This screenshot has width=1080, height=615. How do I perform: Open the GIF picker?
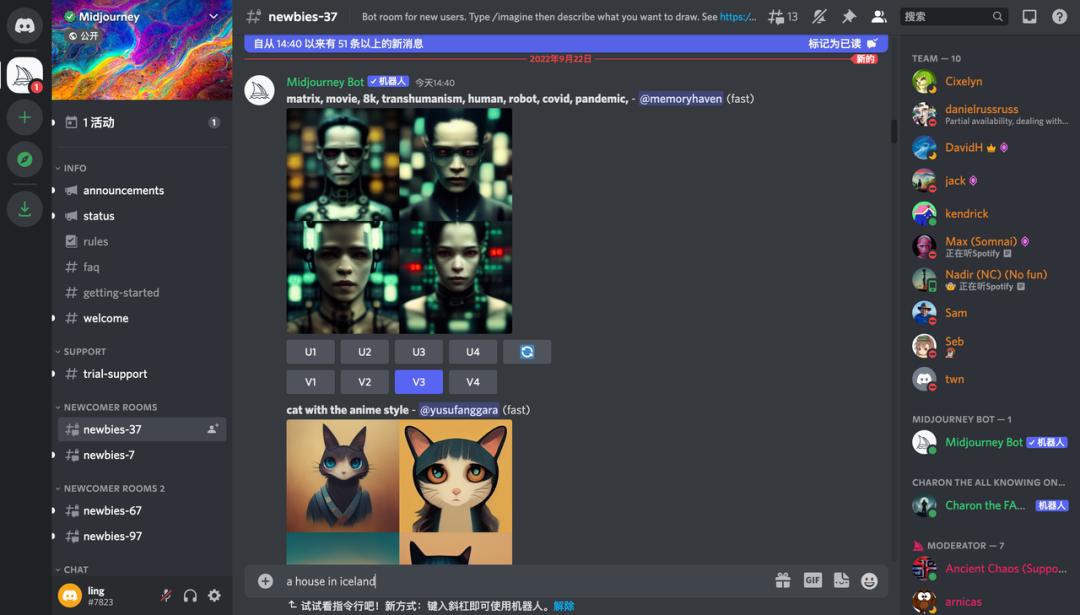(x=813, y=581)
